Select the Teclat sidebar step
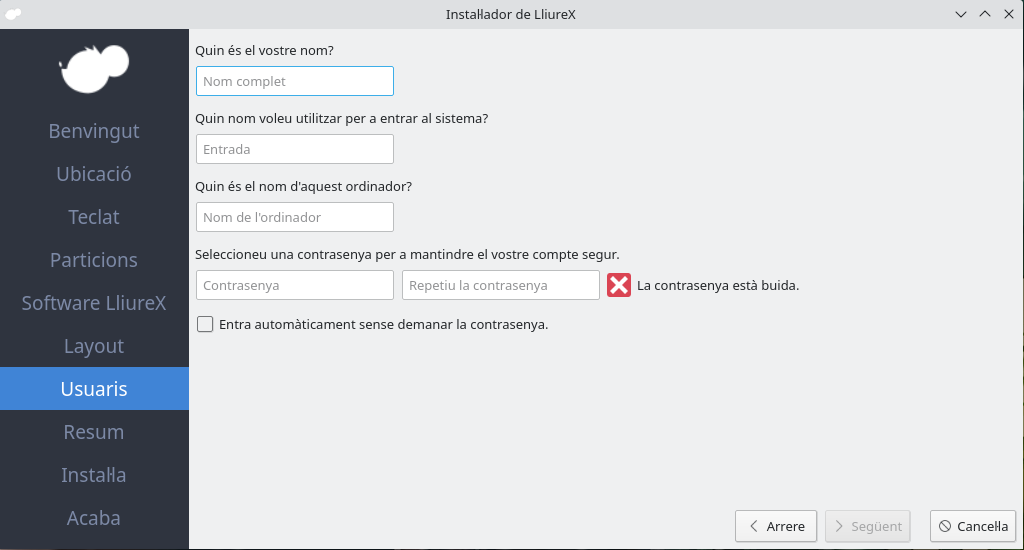The width and height of the screenshot is (1024, 550). click(x=94, y=217)
